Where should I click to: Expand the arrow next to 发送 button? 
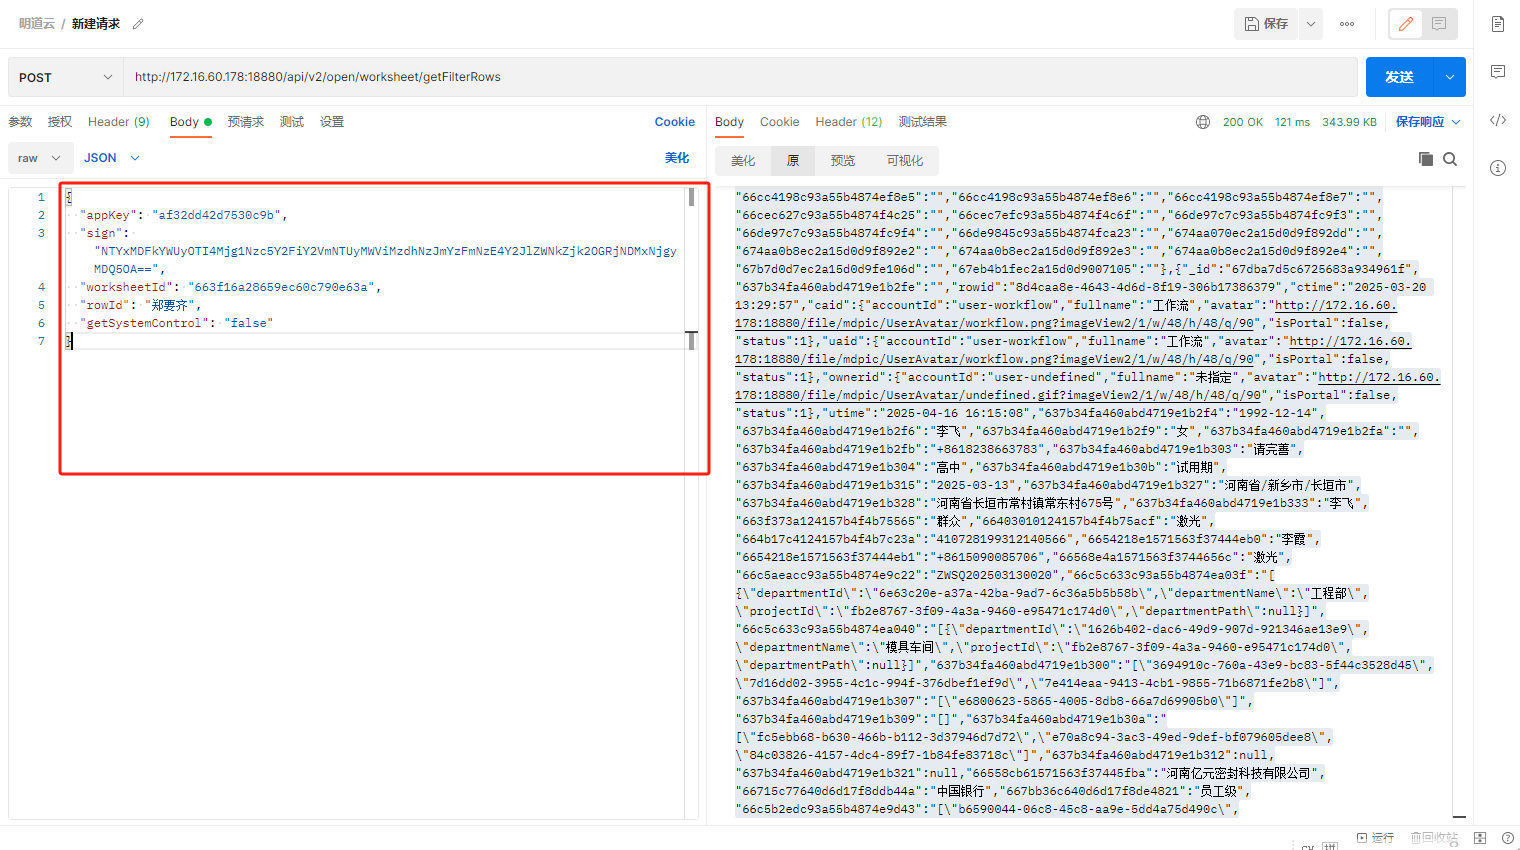pos(1449,77)
